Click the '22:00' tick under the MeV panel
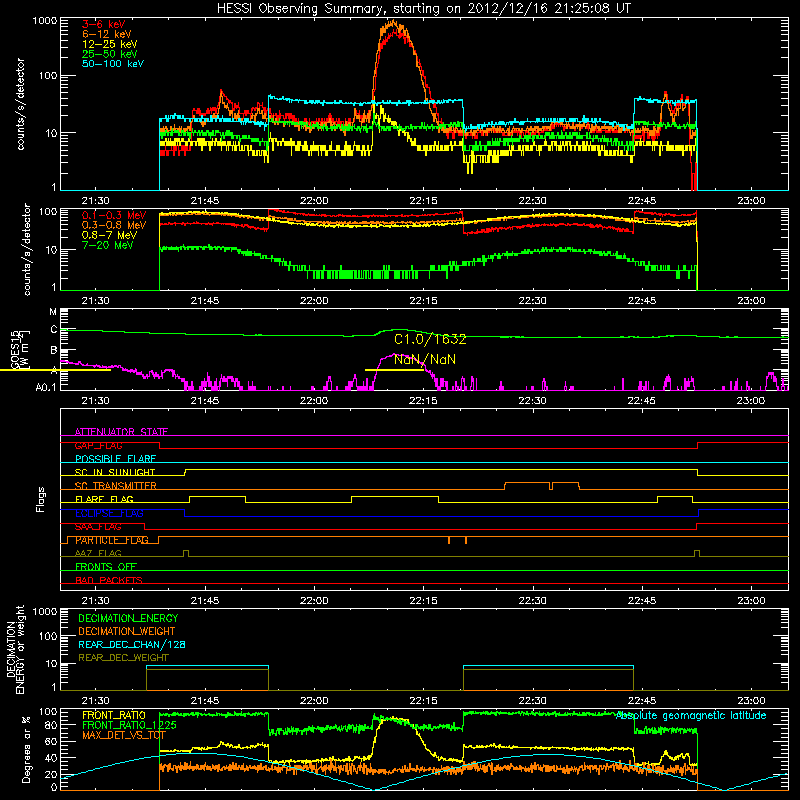This screenshot has width=800, height=800. [x=314, y=301]
